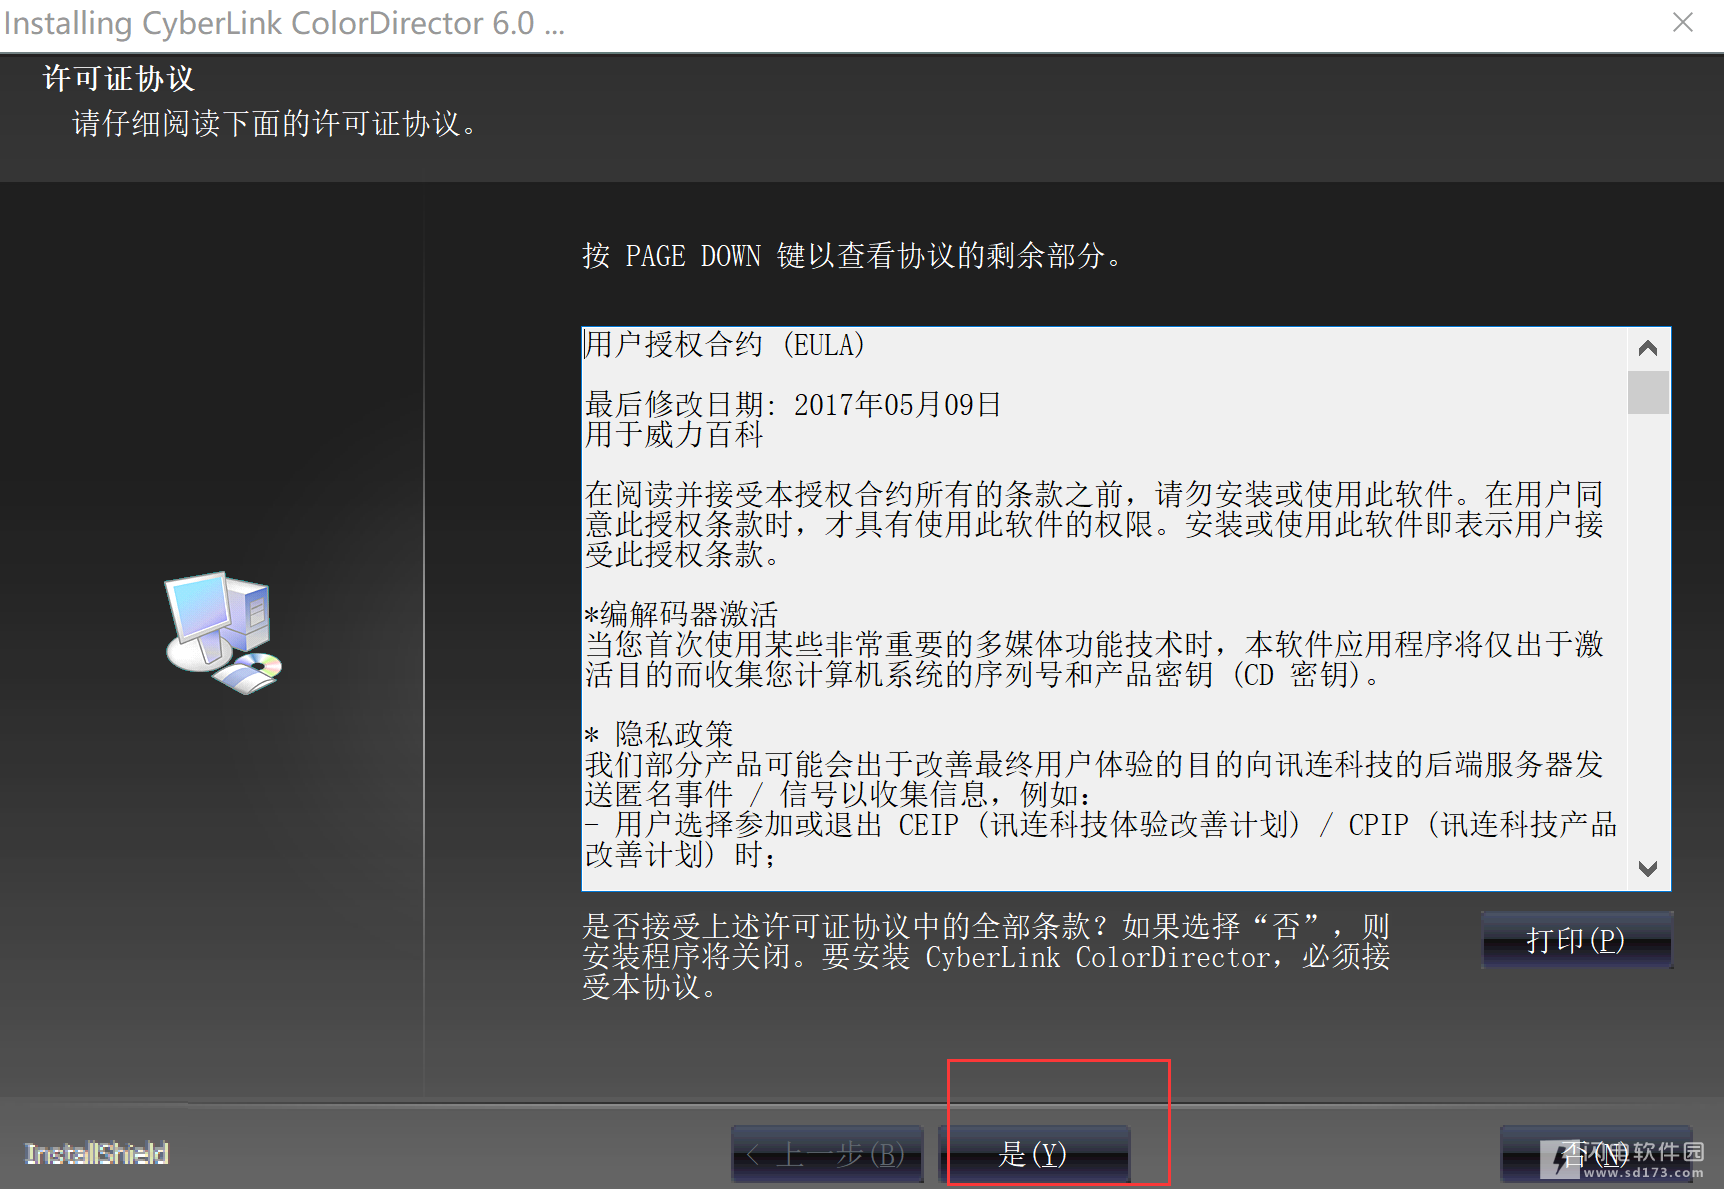Close the installer window
Image resolution: width=1724 pixels, height=1189 pixels.
point(1683,23)
